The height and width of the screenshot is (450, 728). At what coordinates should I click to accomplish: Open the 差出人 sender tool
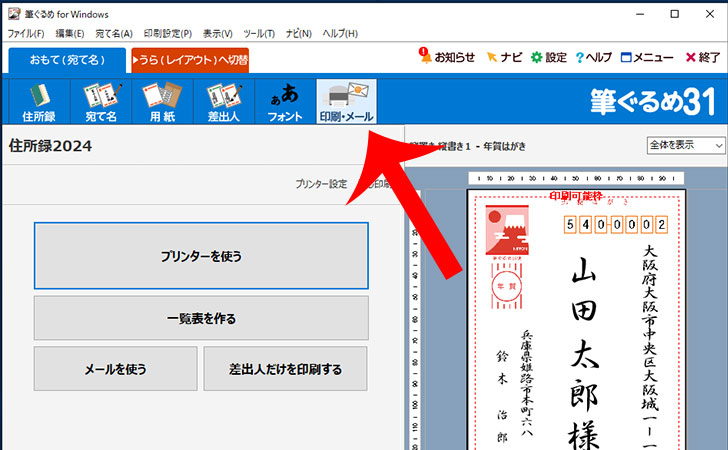[224, 102]
